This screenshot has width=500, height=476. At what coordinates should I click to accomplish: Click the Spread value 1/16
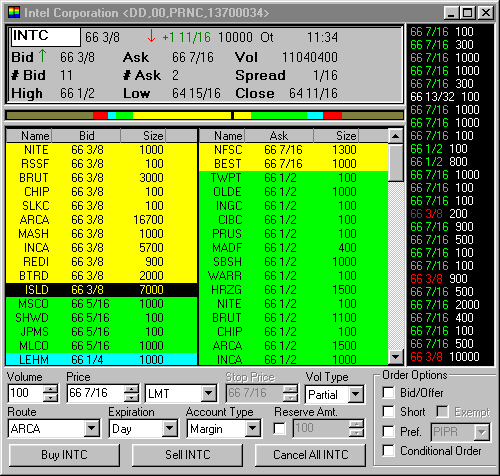tap(325, 75)
